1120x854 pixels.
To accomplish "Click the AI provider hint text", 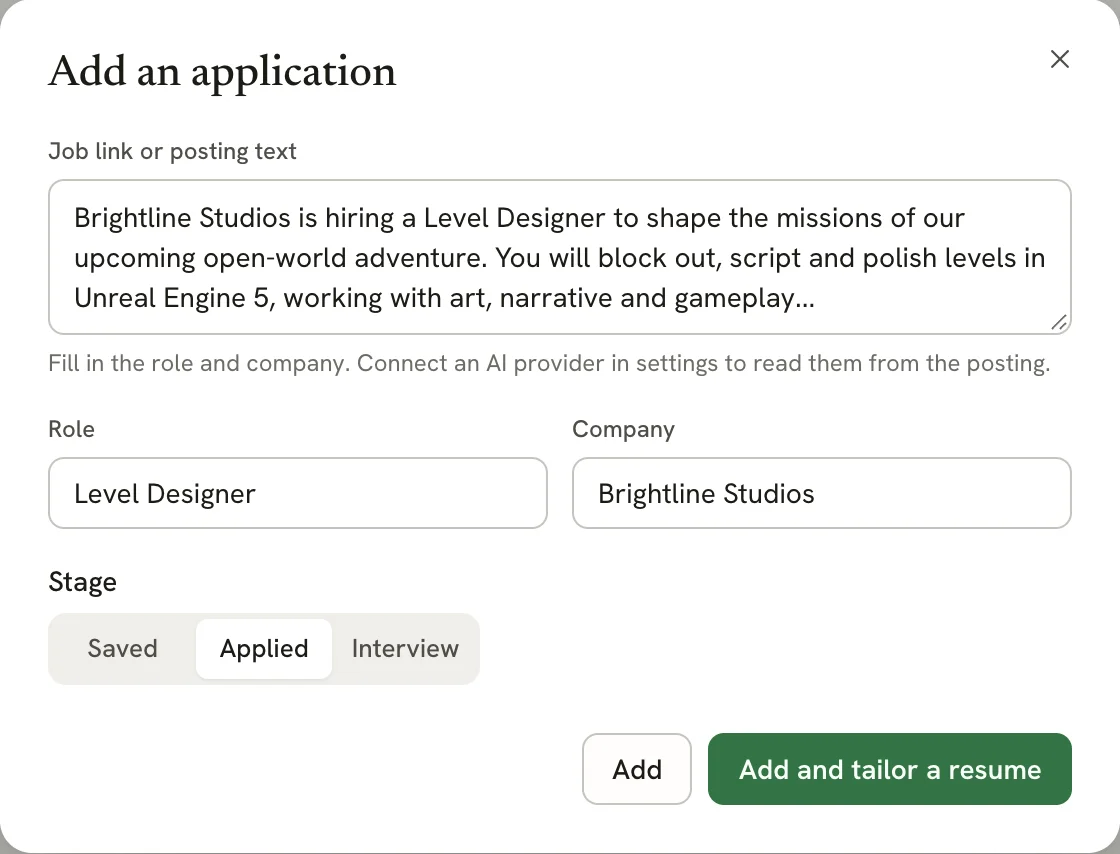I will pyautogui.click(x=549, y=363).
